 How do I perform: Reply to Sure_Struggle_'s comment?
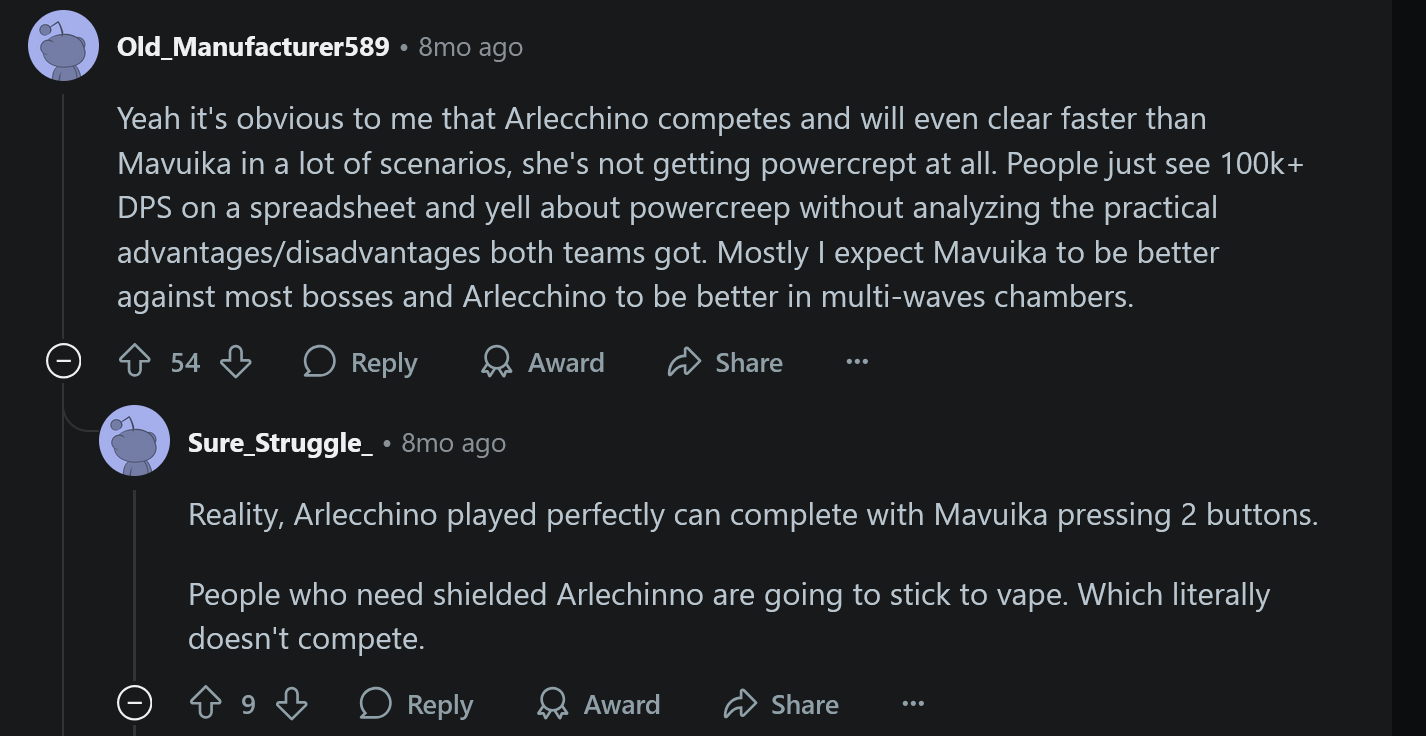(x=417, y=704)
